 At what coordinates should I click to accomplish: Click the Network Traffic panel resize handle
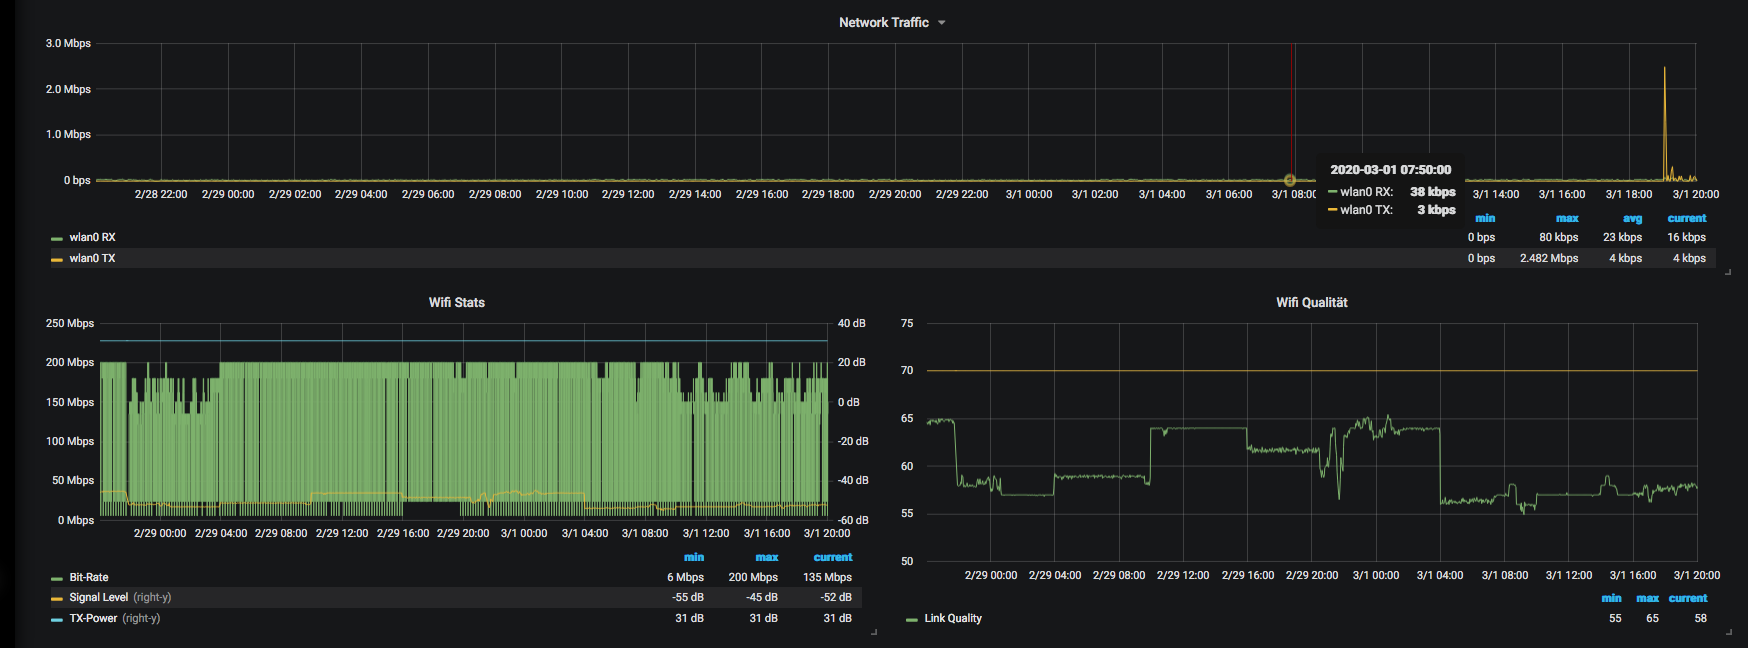coord(1727,270)
